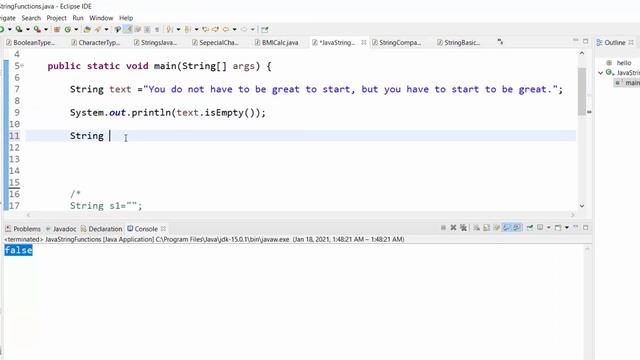The height and width of the screenshot is (360, 640).
Task: Toggle Show Console on Standard Out
Action: (x=507, y=228)
